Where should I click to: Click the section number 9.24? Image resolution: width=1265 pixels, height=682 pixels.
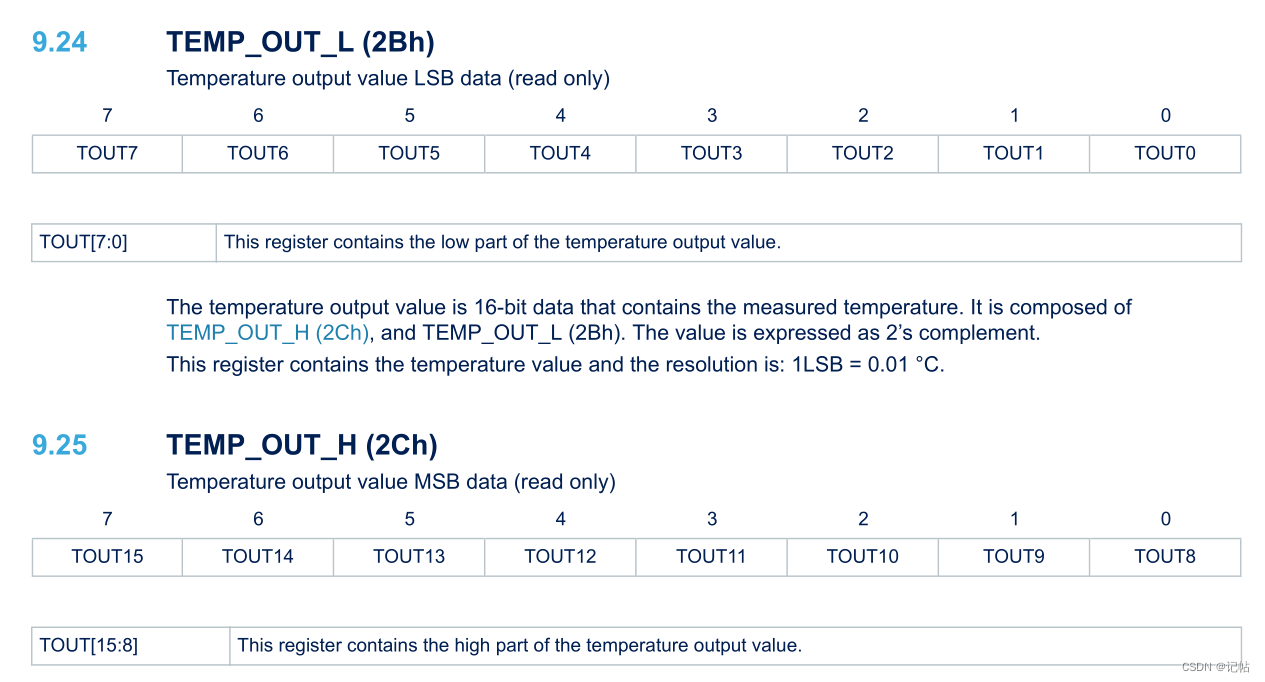pyautogui.click(x=60, y=43)
